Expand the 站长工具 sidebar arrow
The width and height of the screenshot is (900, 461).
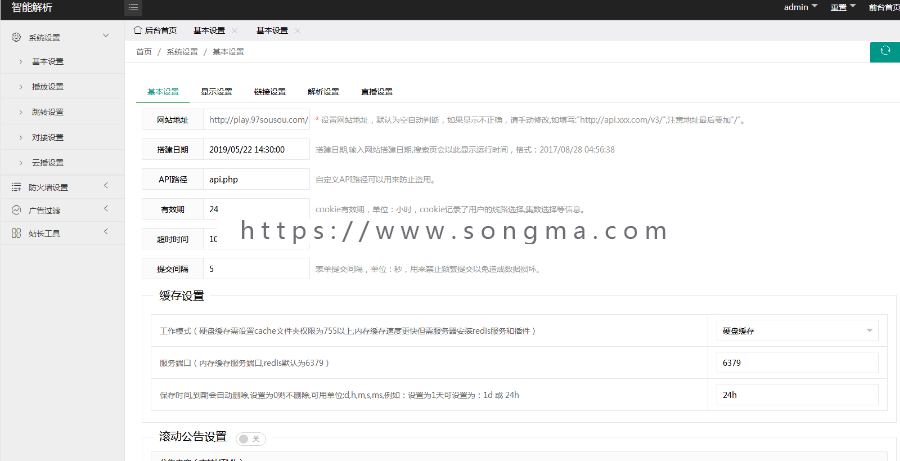106,231
